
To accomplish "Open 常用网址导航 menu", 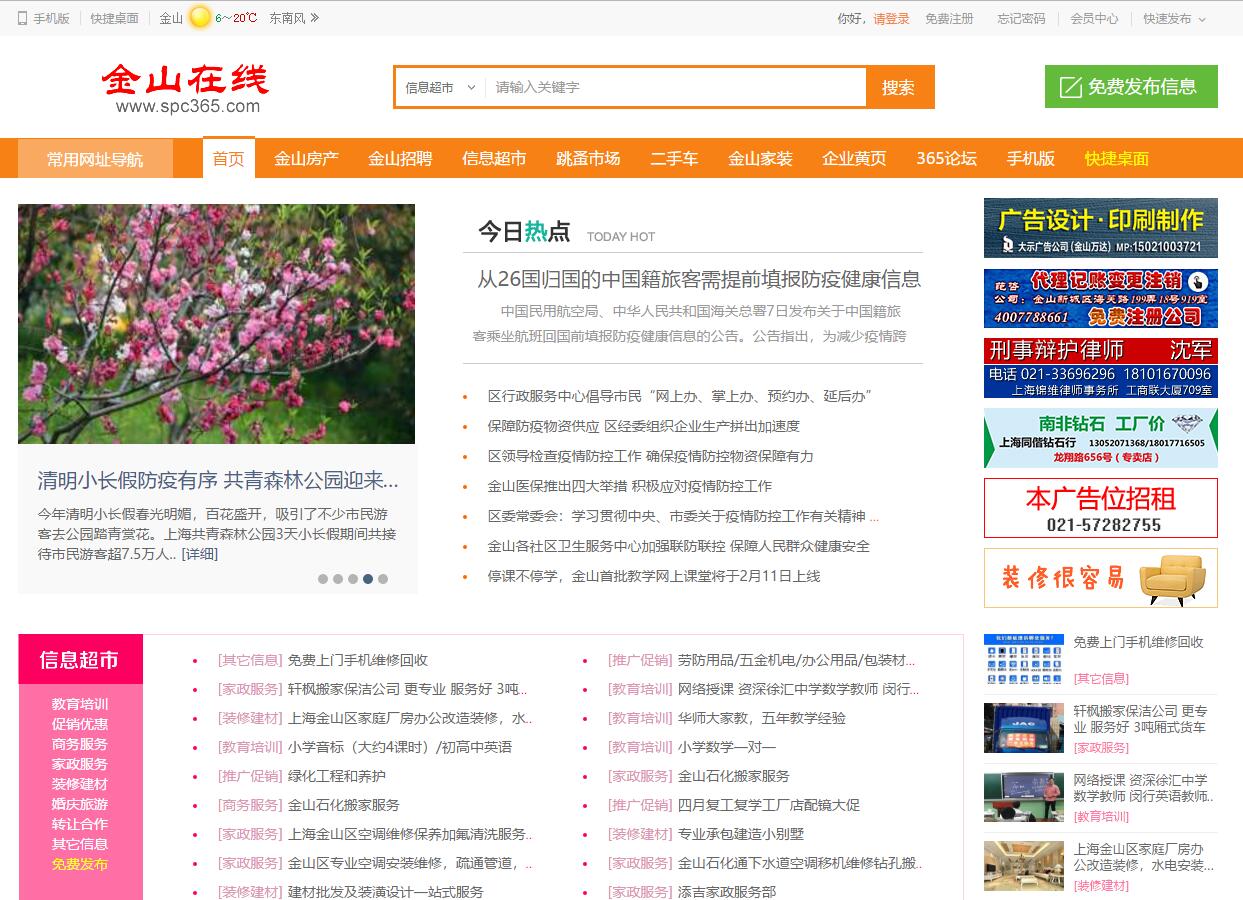I will (x=95, y=159).
